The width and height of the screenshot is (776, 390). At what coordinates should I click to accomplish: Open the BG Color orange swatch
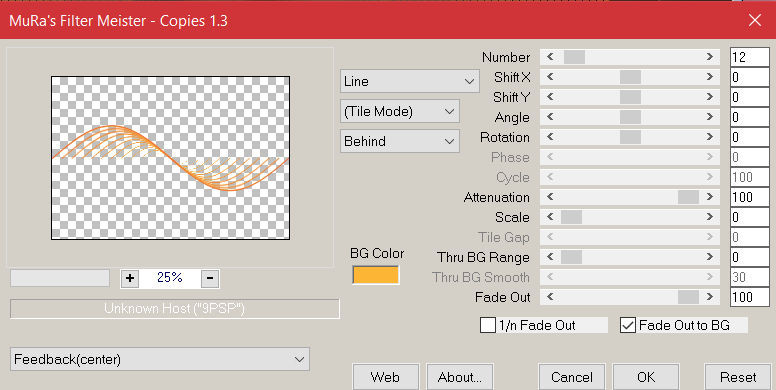376,275
